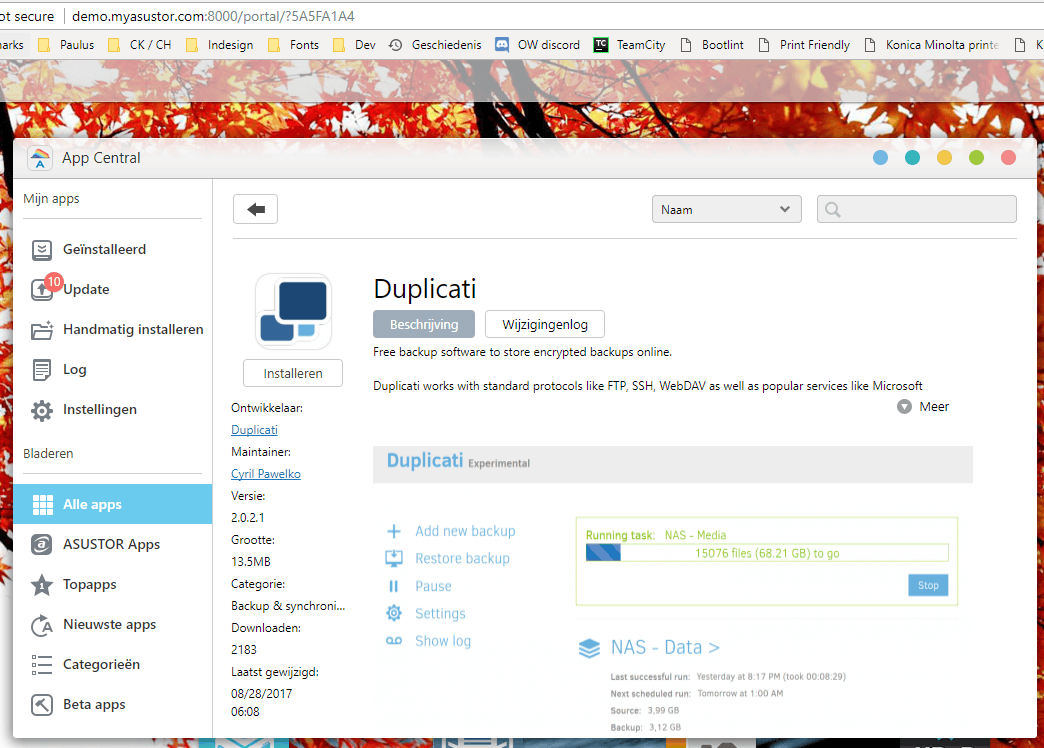Click the Stop button in preview
Viewport: 1044px width, 748px height.
point(928,585)
